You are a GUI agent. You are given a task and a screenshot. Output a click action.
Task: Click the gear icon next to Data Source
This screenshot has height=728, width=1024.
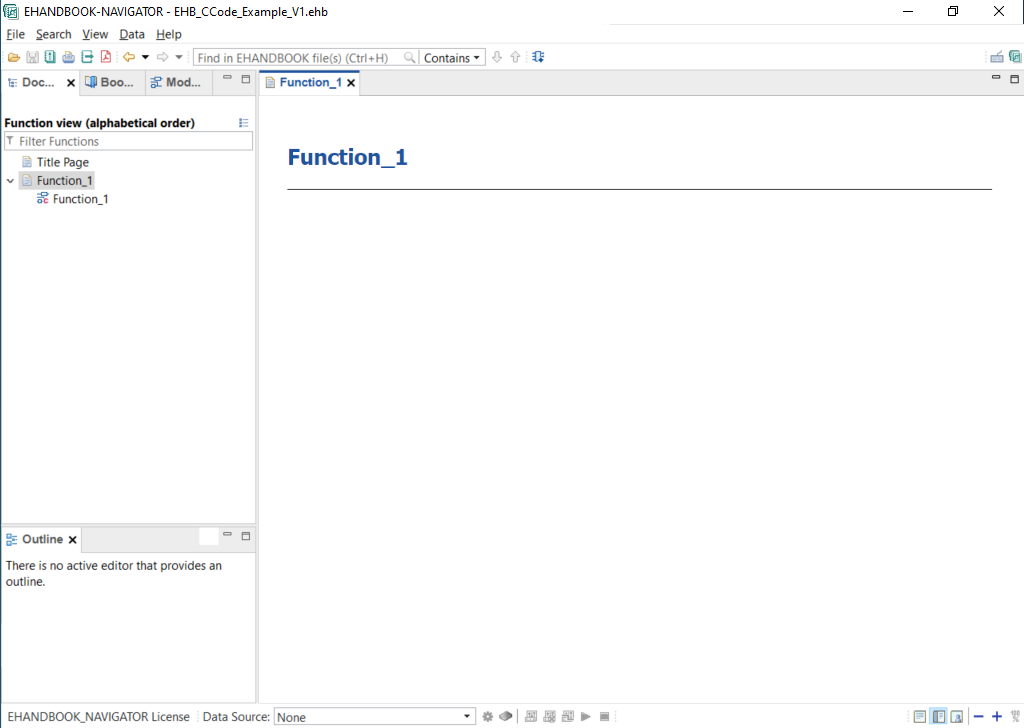(x=488, y=716)
